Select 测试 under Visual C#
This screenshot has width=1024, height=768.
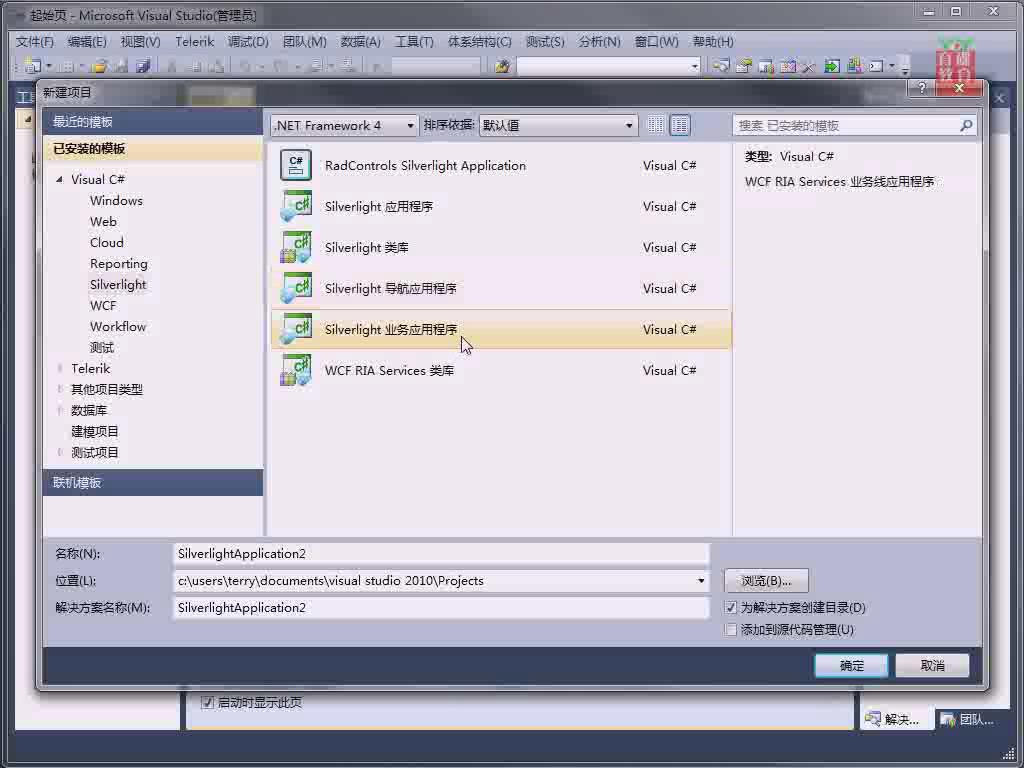tap(102, 347)
